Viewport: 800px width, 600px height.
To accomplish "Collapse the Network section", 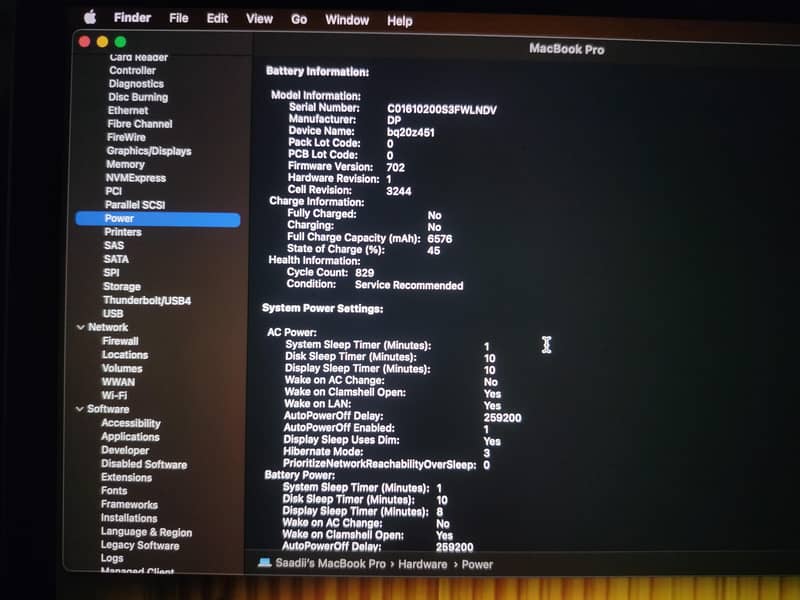I will [80, 327].
